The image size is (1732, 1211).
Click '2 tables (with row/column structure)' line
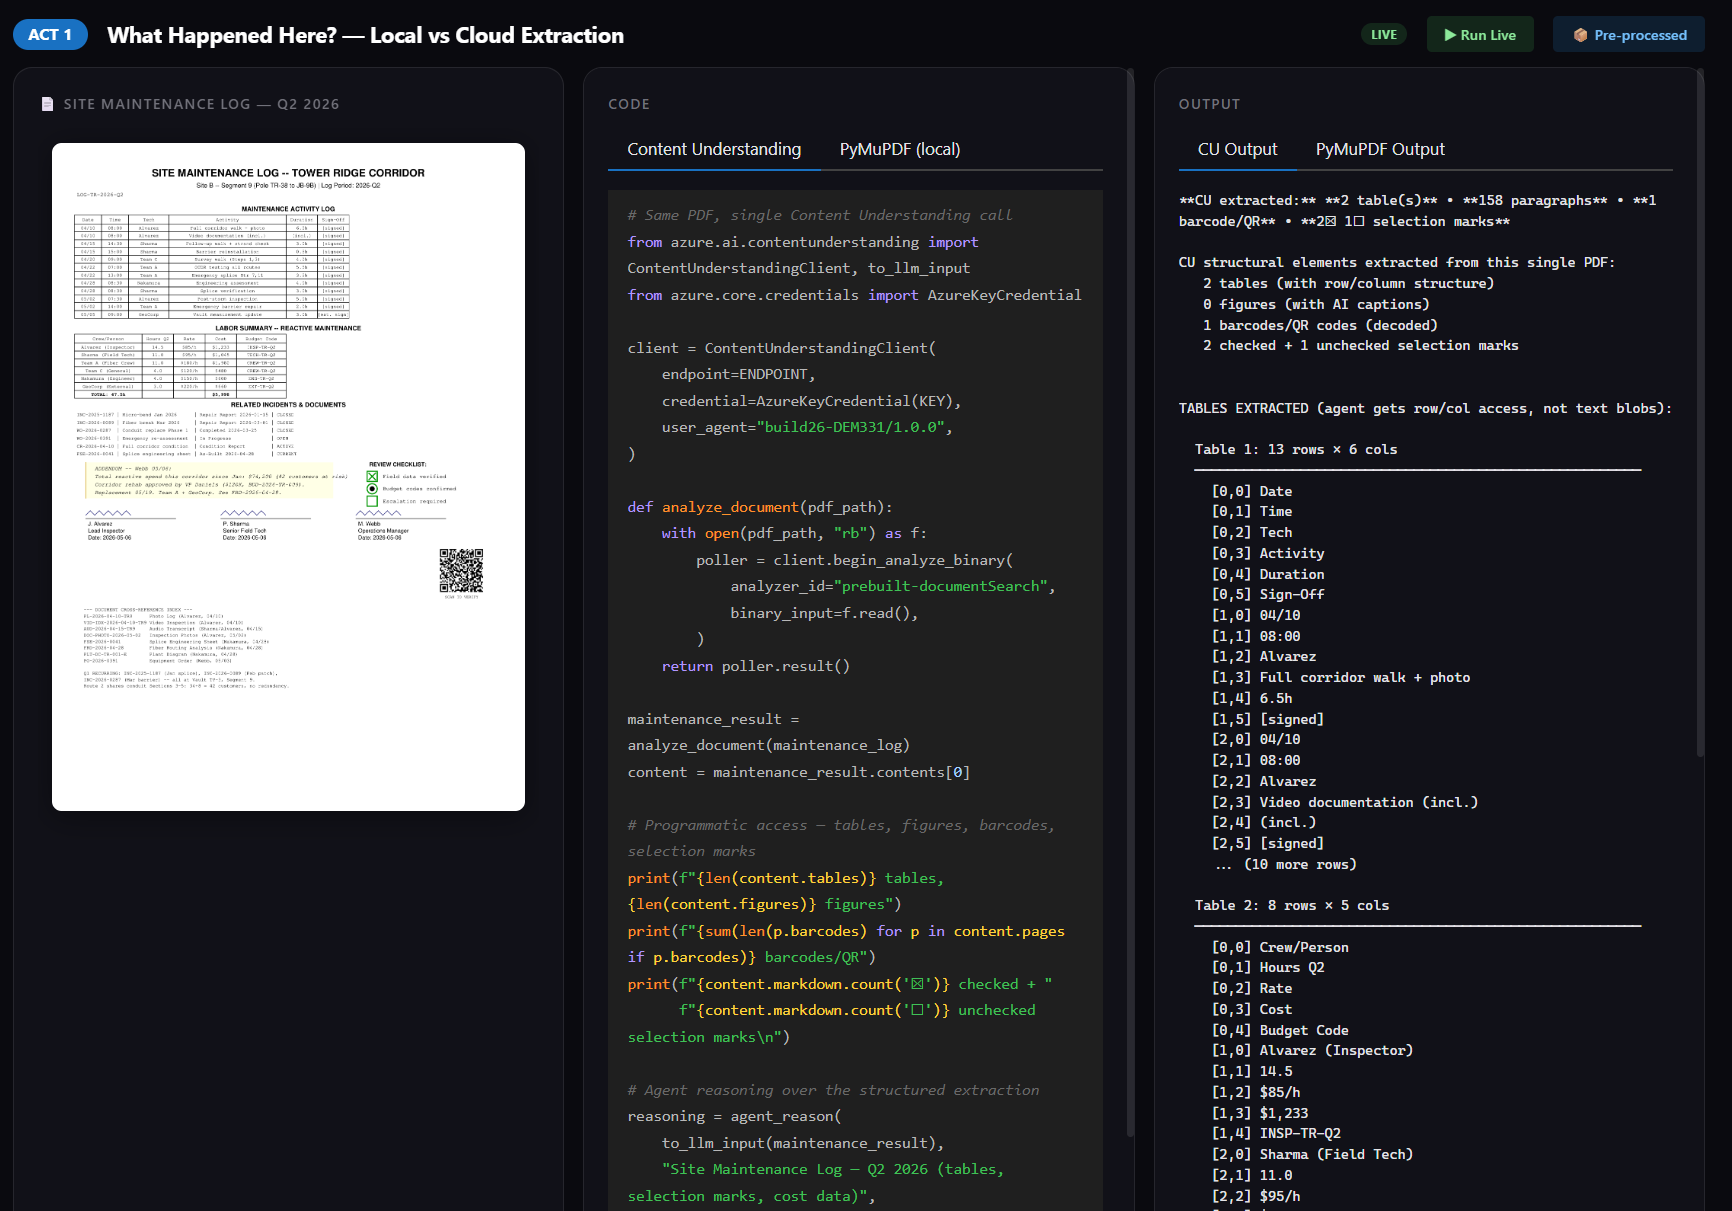point(1348,283)
